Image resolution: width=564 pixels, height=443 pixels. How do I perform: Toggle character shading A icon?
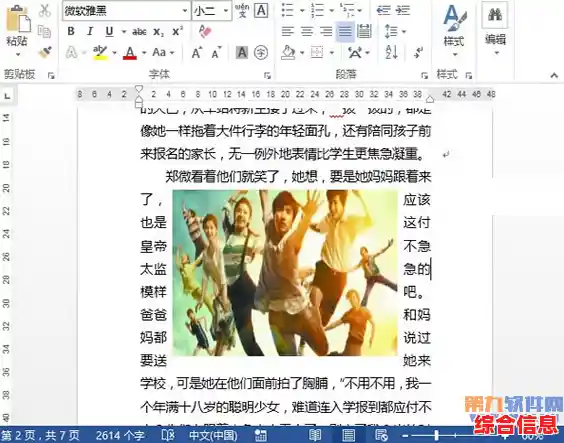242,53
